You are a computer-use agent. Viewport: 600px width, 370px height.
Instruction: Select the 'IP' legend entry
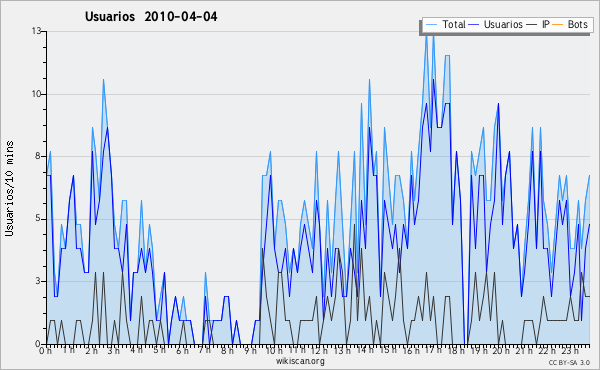[538, 24]
